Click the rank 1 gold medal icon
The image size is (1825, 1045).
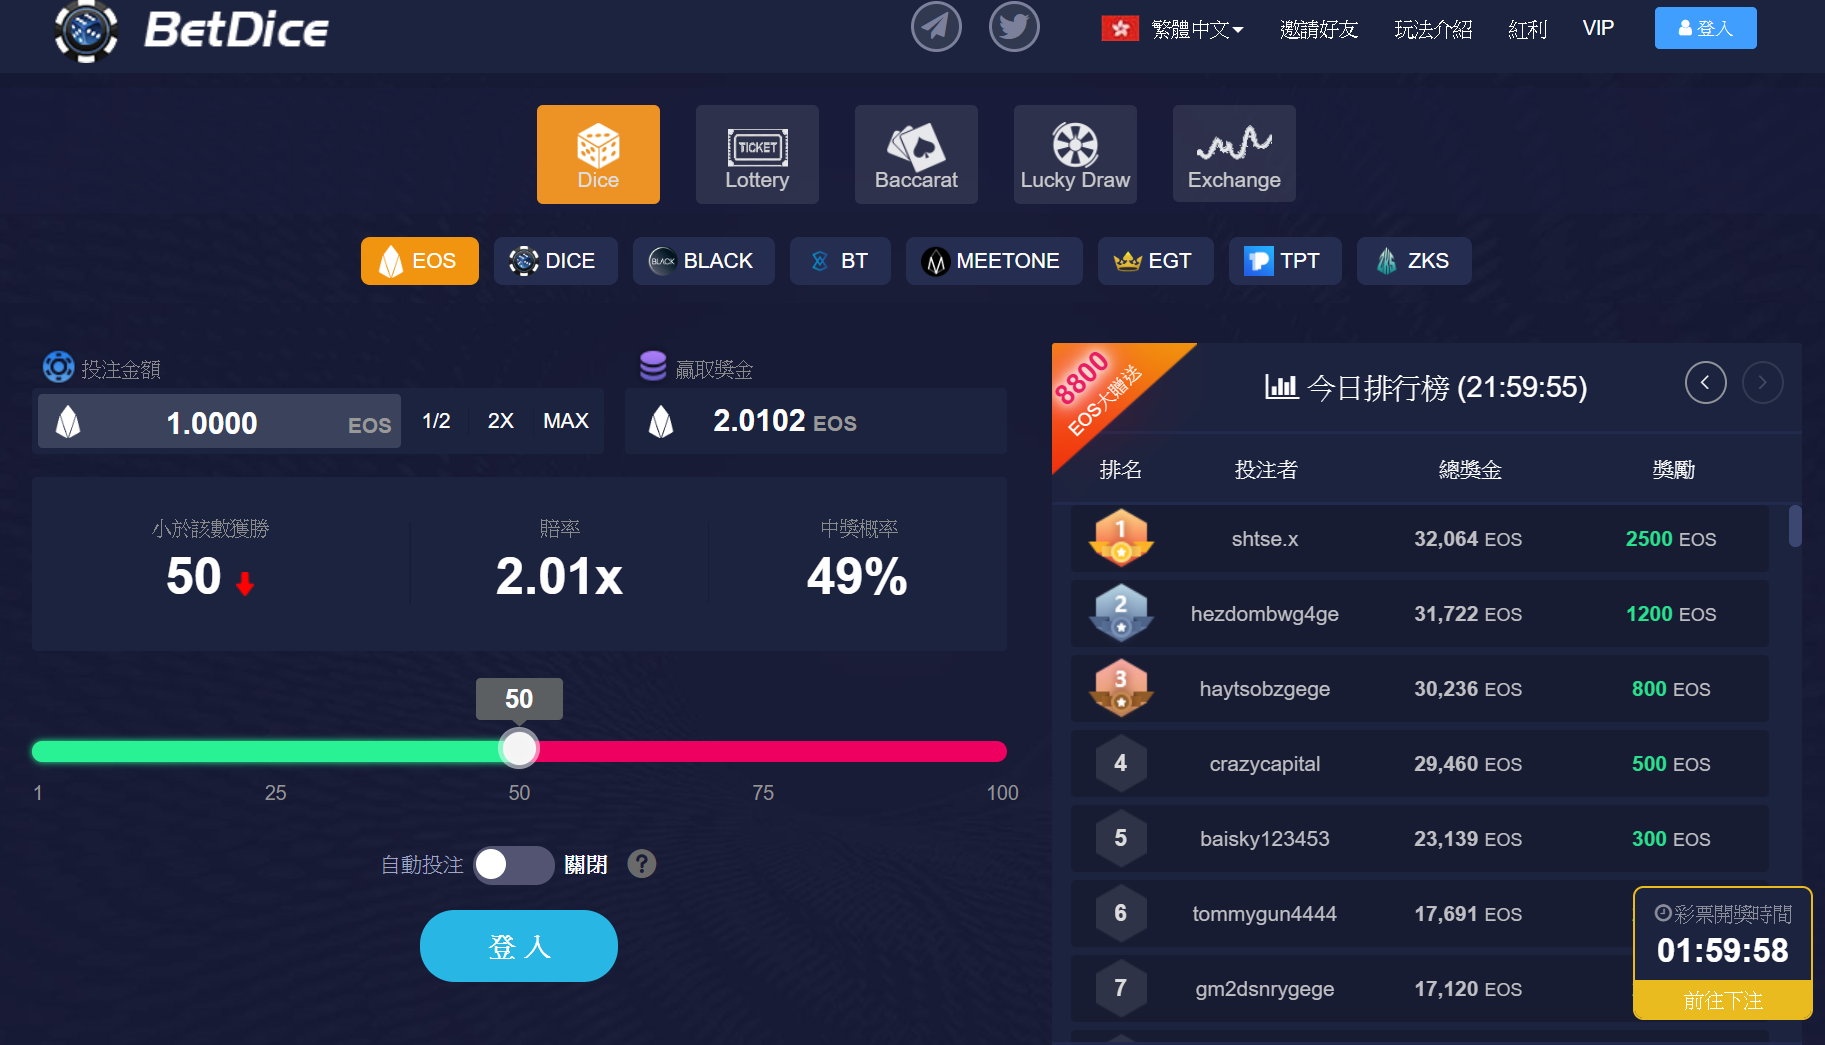(1121, 538)
